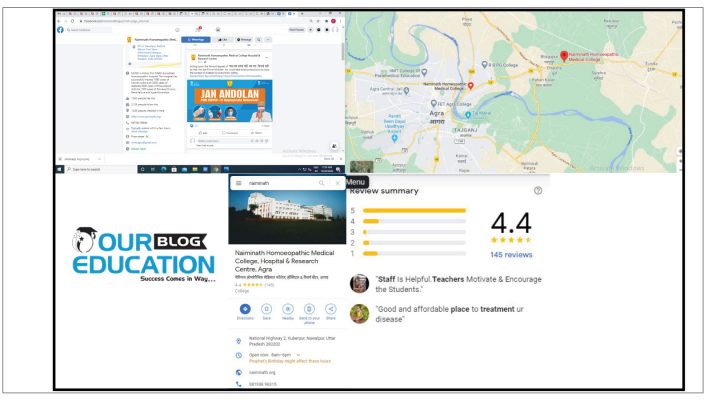Click the page search magnifier button
The height and width of the screenshot is (400, 704).
click(x=259, y=40)
